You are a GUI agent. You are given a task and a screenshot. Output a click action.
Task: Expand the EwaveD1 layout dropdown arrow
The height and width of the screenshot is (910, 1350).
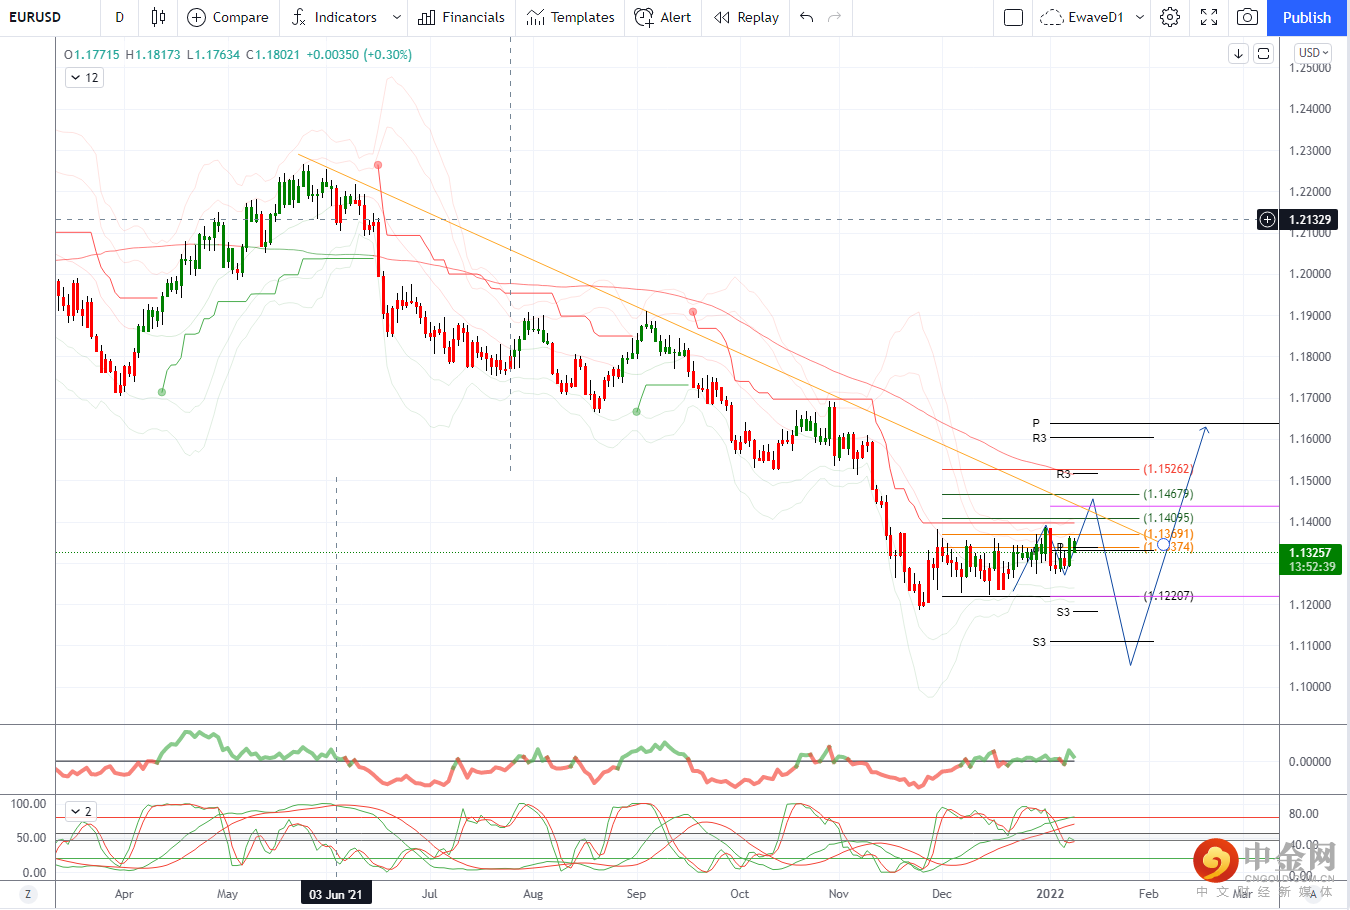(x=1140, y=17)
